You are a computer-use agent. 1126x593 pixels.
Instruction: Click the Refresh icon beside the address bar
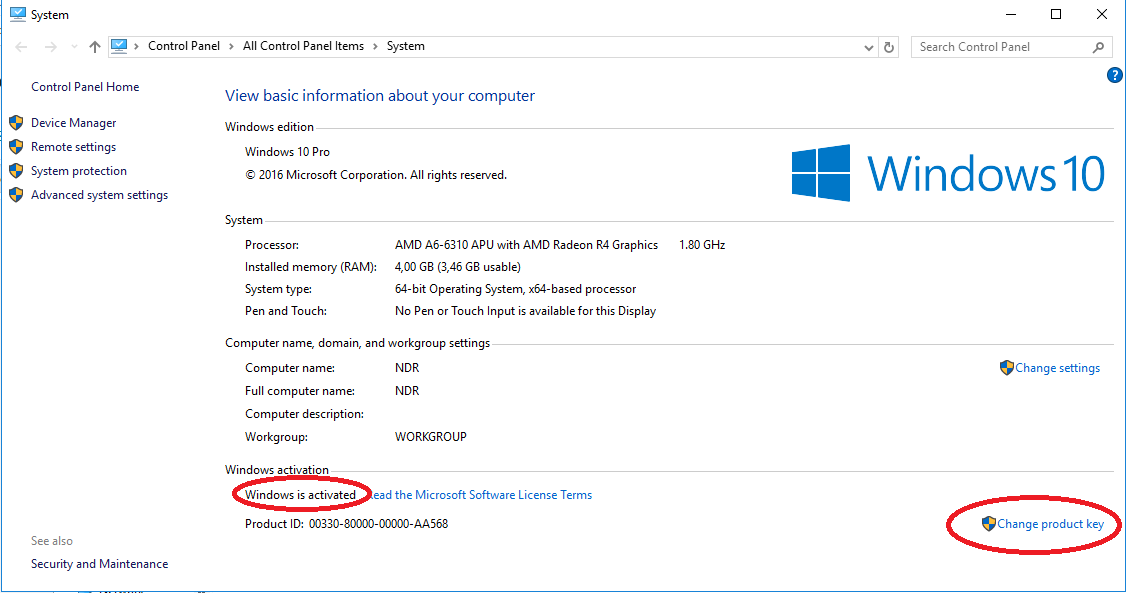[889, 46]
